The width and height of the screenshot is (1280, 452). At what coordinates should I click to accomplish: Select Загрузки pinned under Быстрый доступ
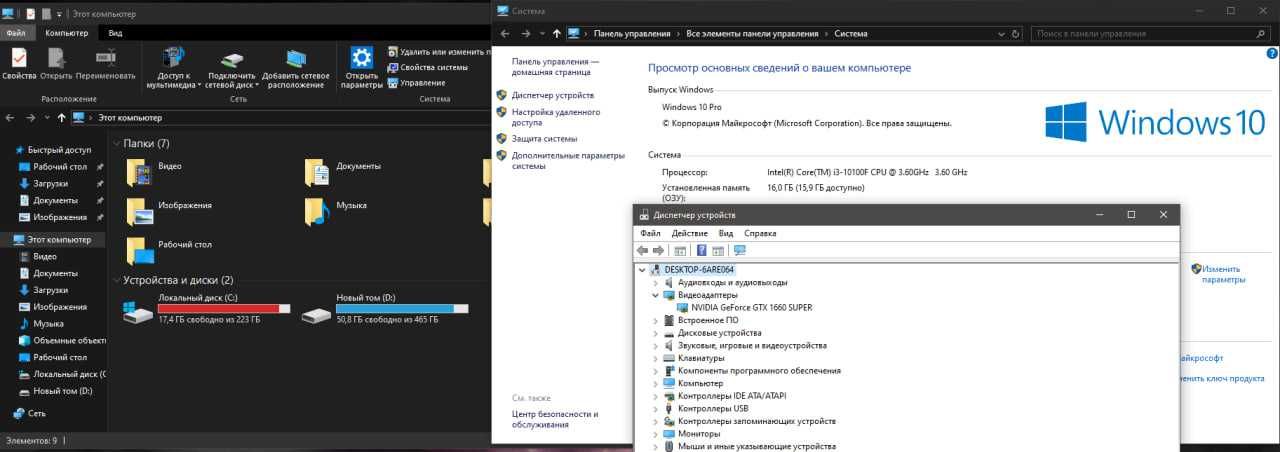[x=50, y=184]
